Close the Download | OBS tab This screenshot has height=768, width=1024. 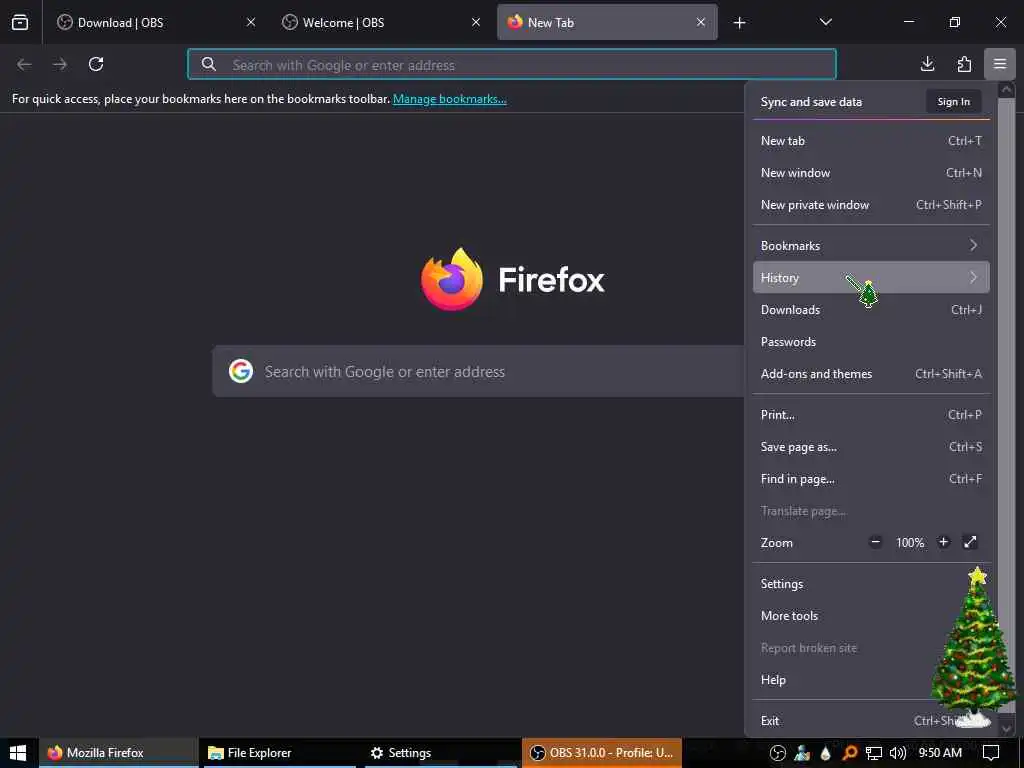pos(251,22)
